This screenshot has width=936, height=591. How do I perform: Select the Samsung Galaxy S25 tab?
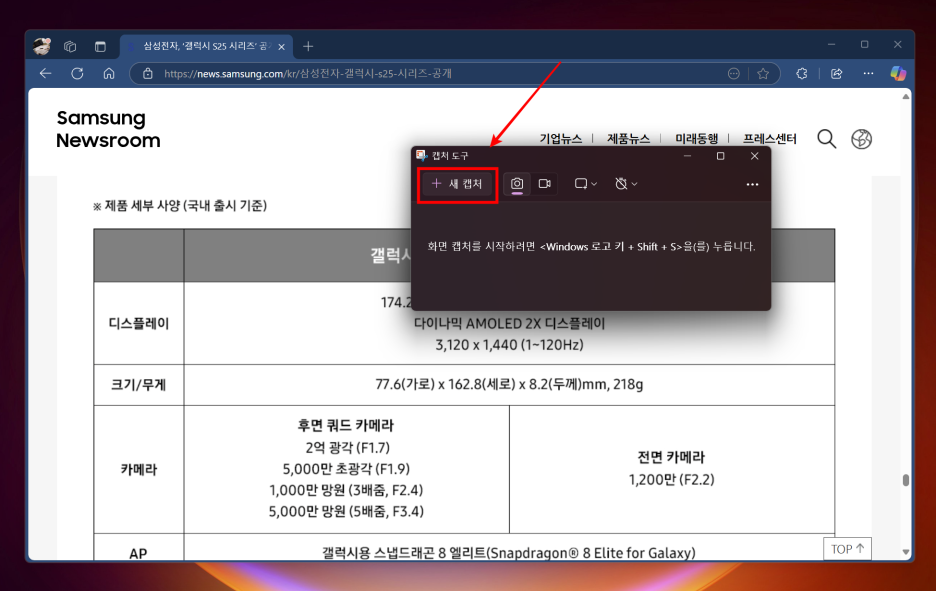tap(206, 46)
